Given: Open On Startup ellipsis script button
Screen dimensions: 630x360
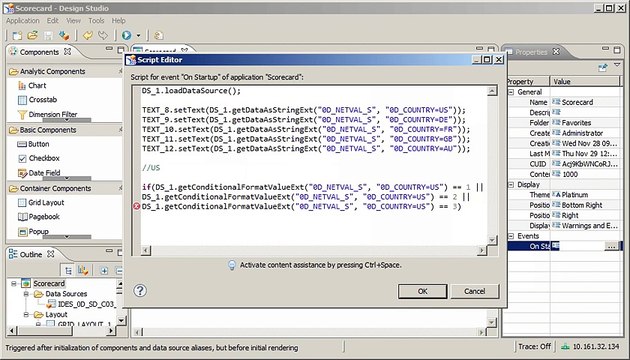Looking at the screenshot, I should (x=611, y=246).
